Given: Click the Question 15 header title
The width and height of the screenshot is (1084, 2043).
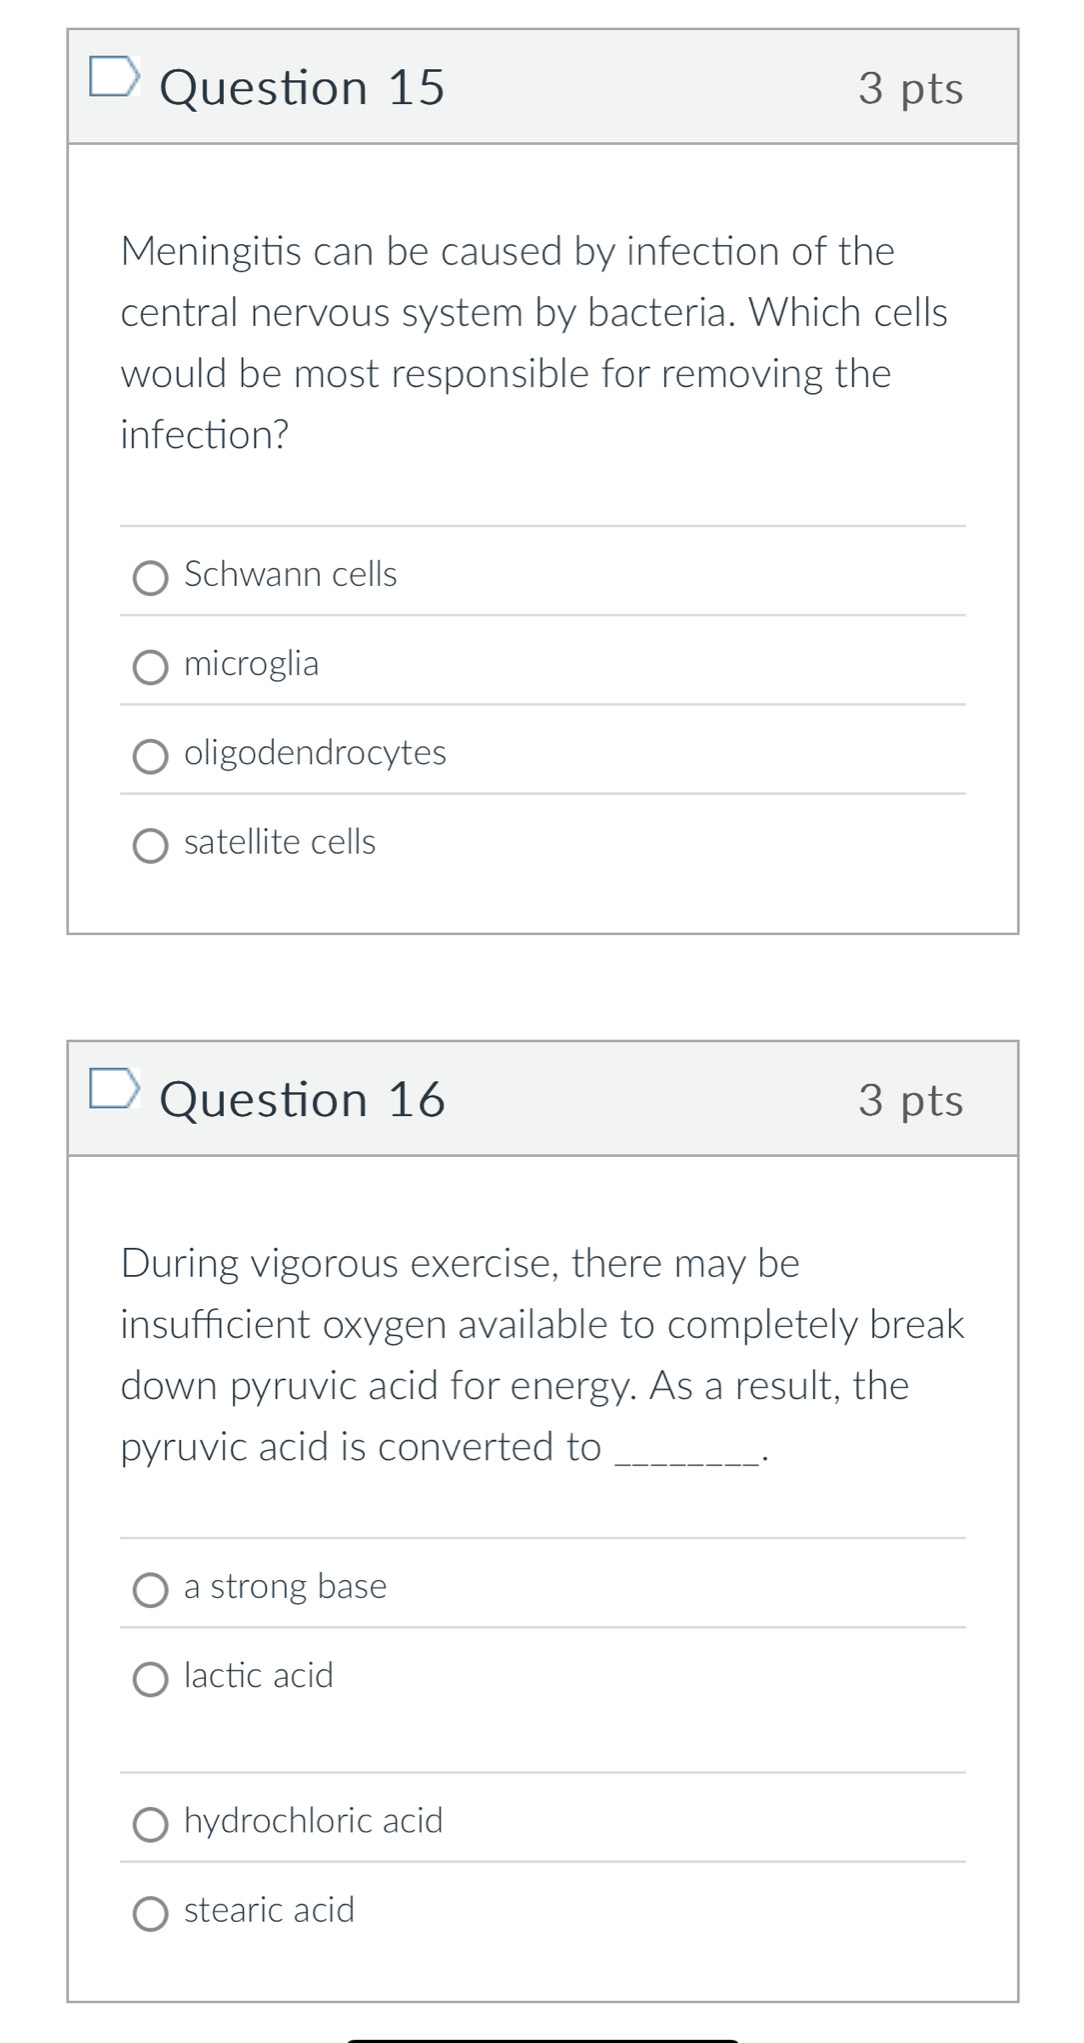Looking at the screenshot, I should (x=302, y=88).
